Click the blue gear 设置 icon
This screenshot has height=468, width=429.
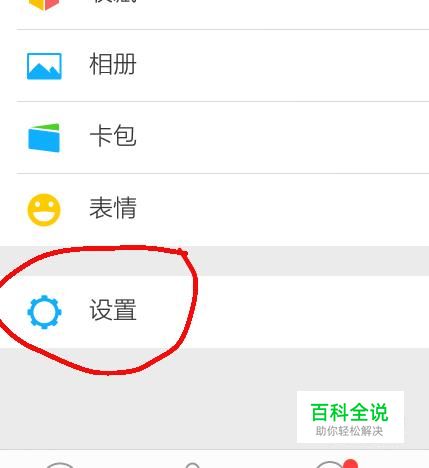click(44, 312)
